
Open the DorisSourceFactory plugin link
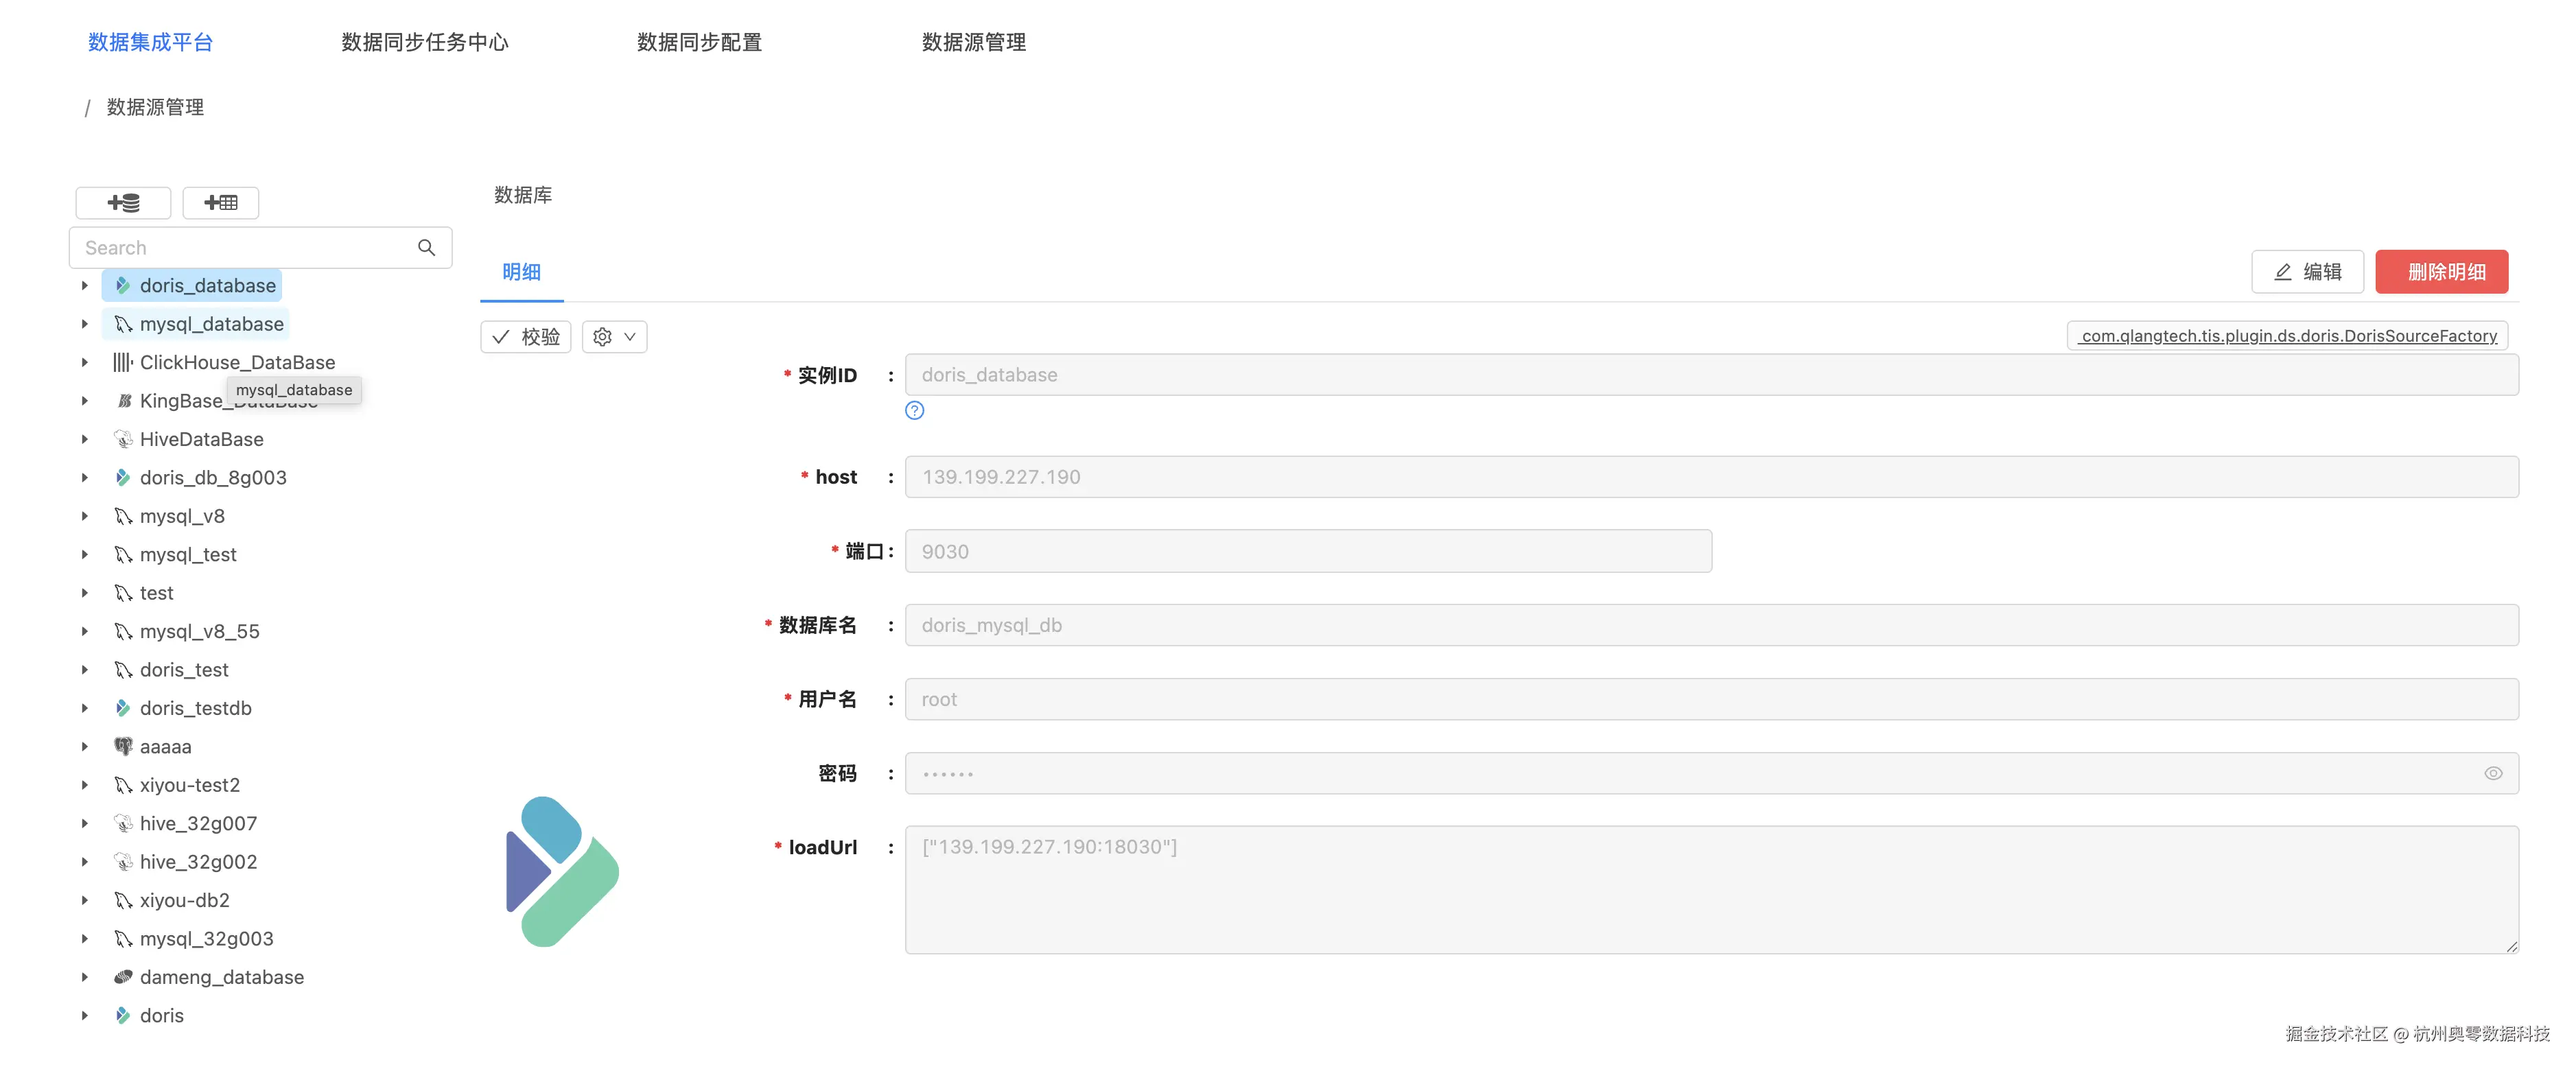2287,336
